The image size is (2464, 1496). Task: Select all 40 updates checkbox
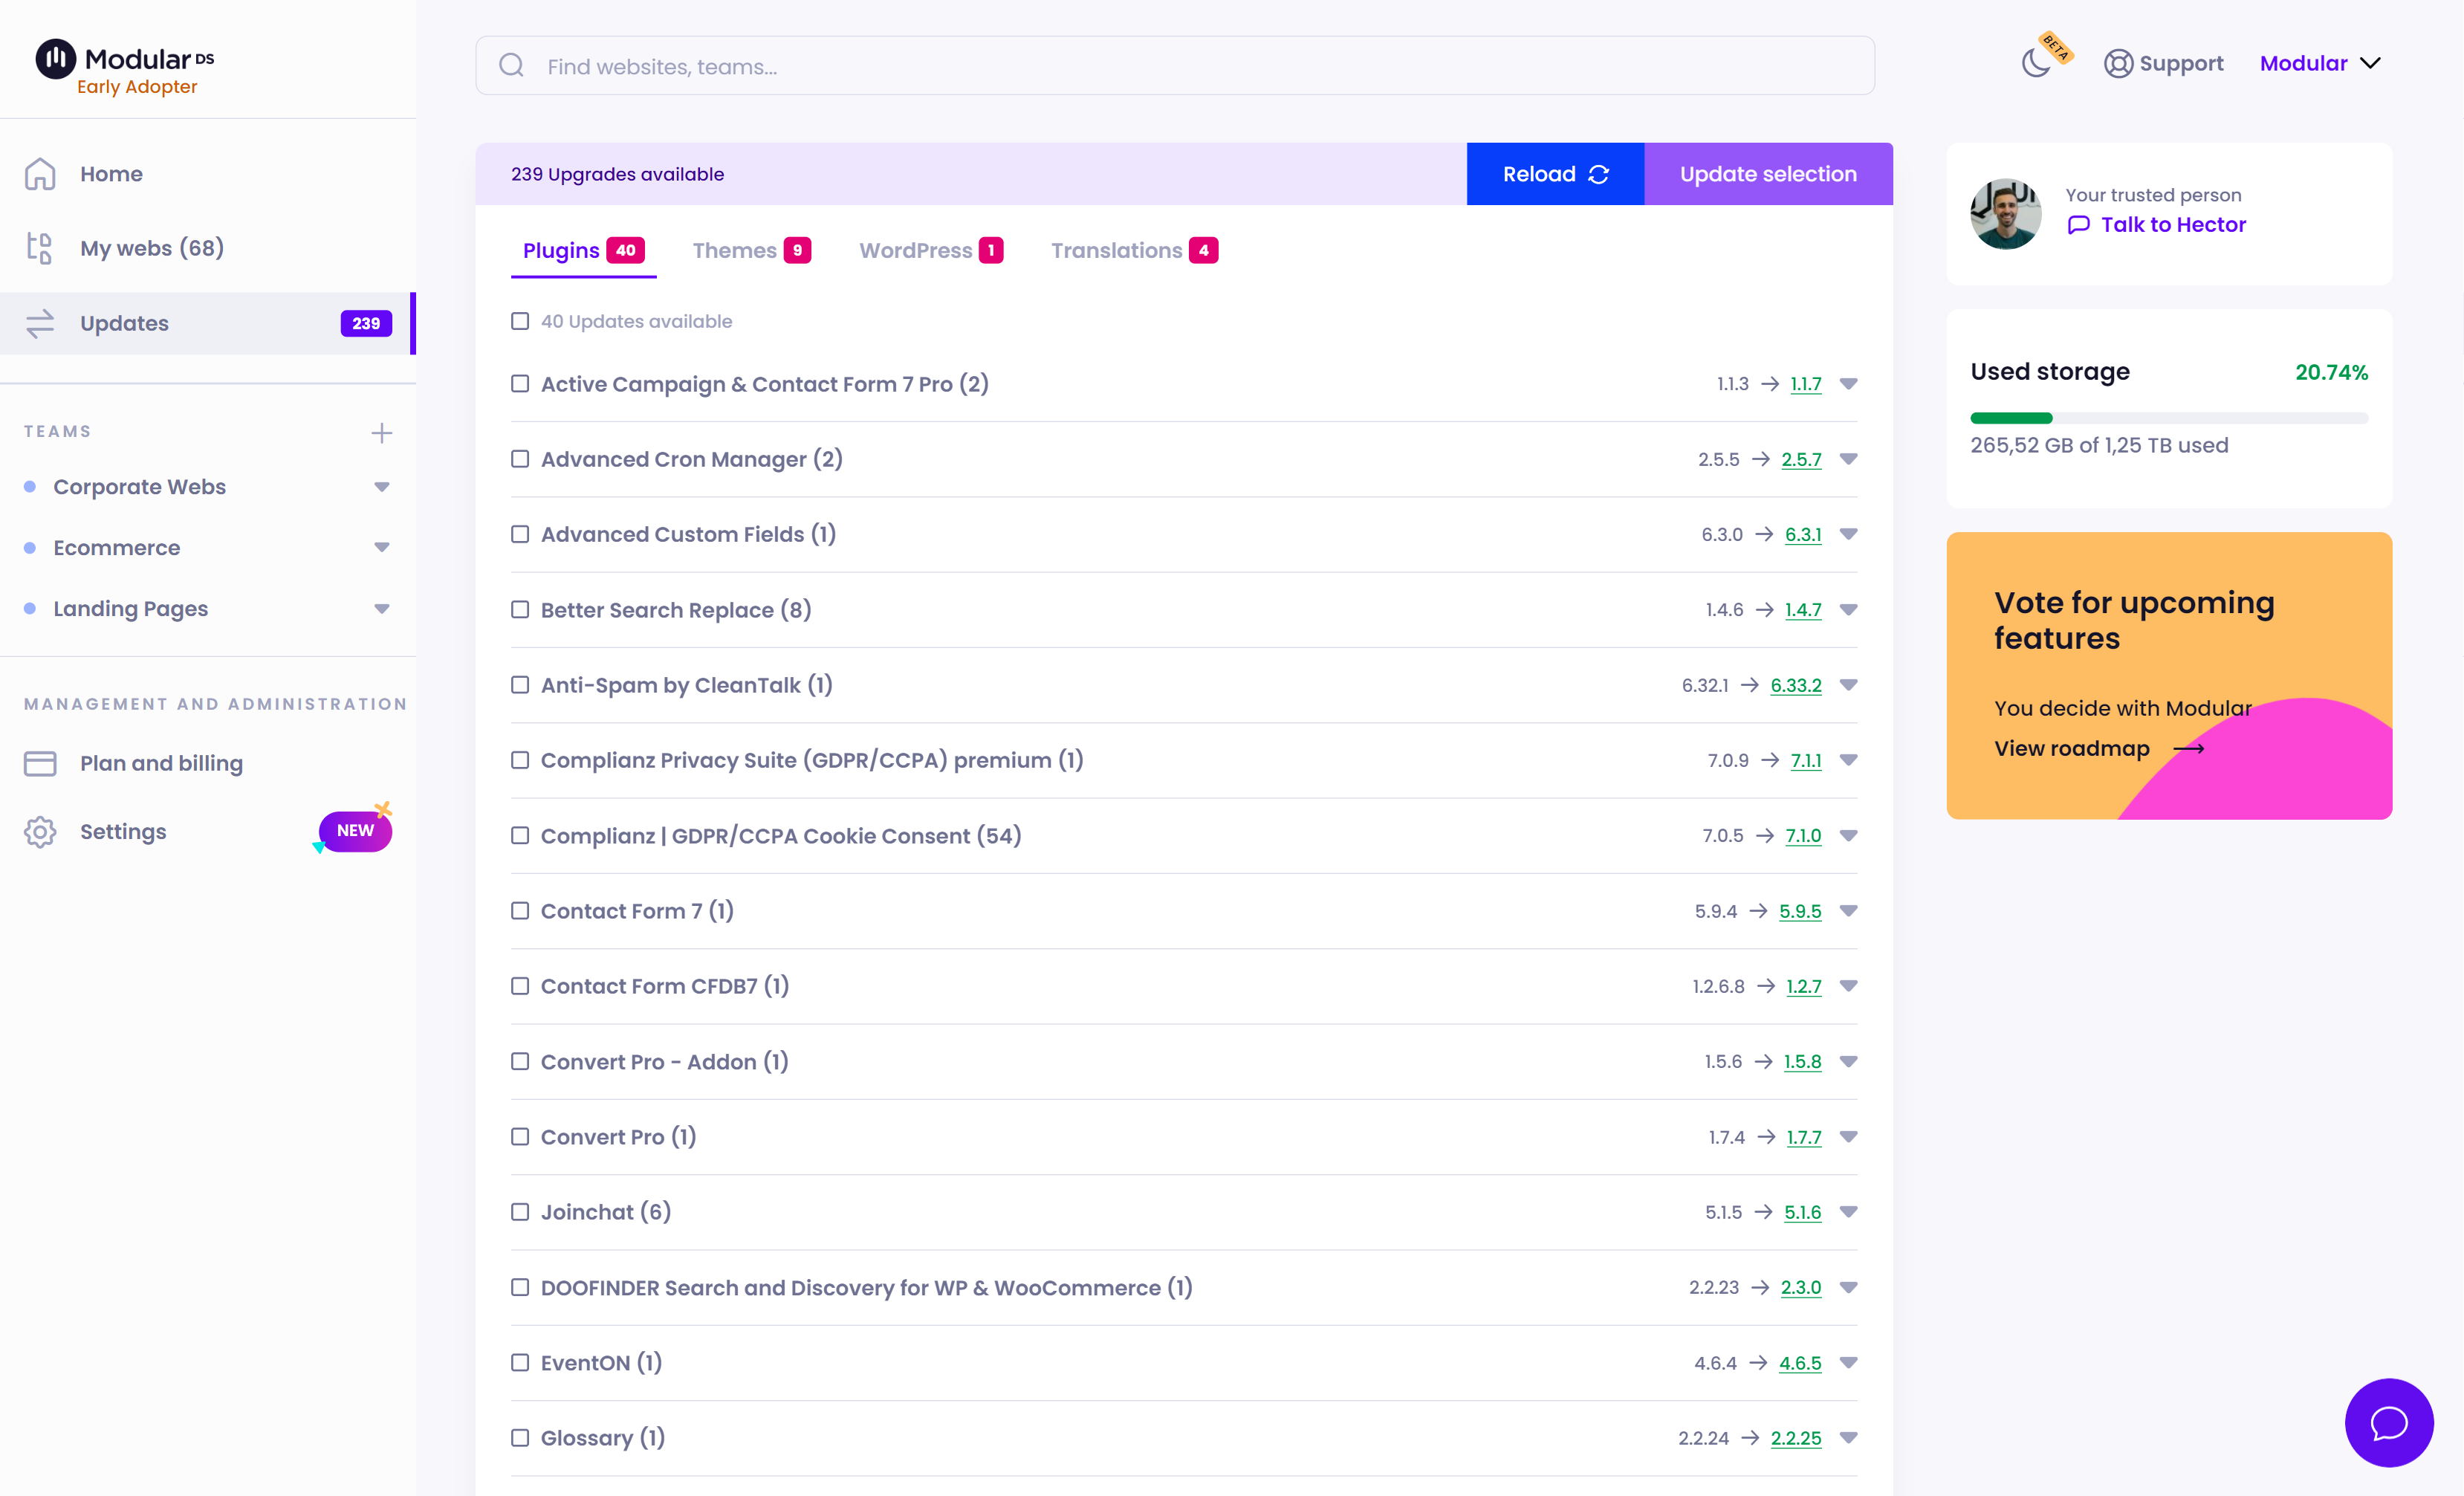click(x=520, y=321)
